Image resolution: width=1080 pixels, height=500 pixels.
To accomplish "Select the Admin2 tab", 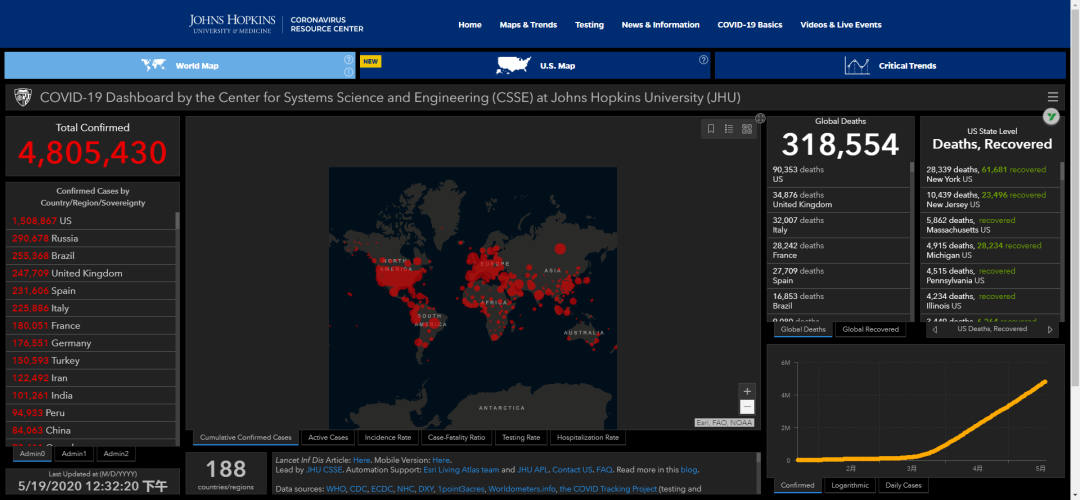I will tap(116, 454).
